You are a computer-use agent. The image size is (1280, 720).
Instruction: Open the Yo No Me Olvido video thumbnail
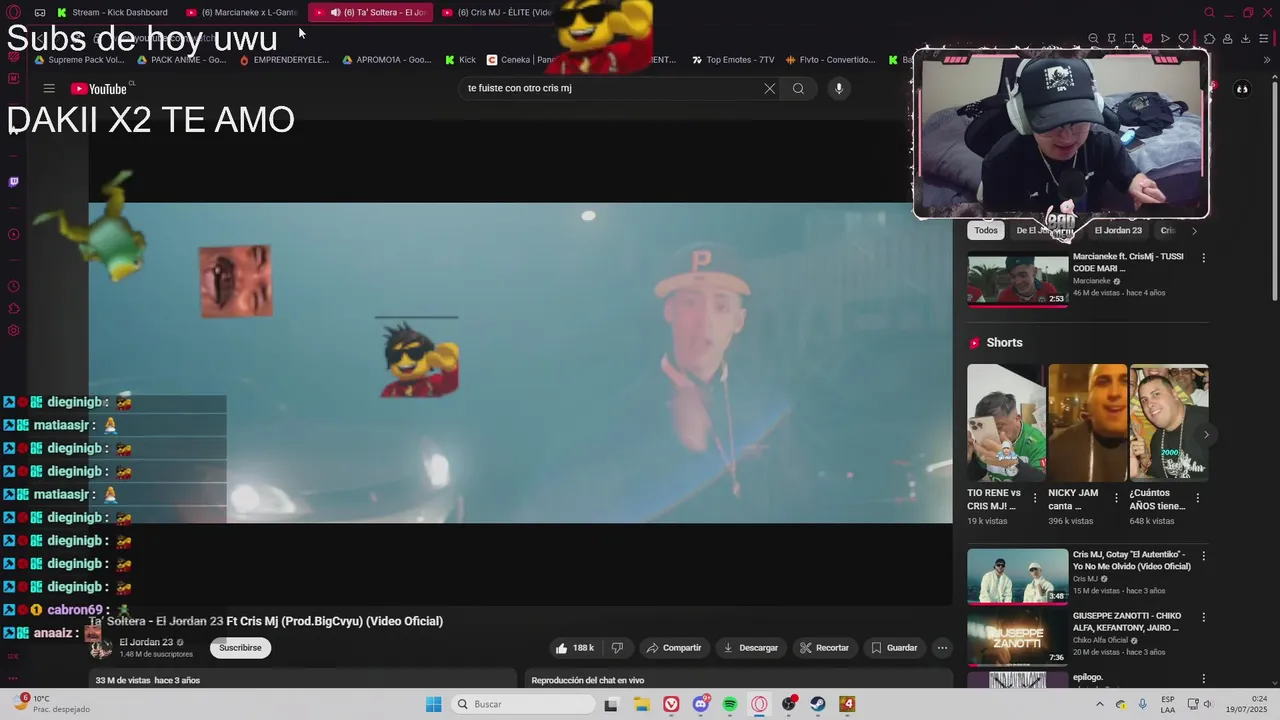(x=1018, y=576)
